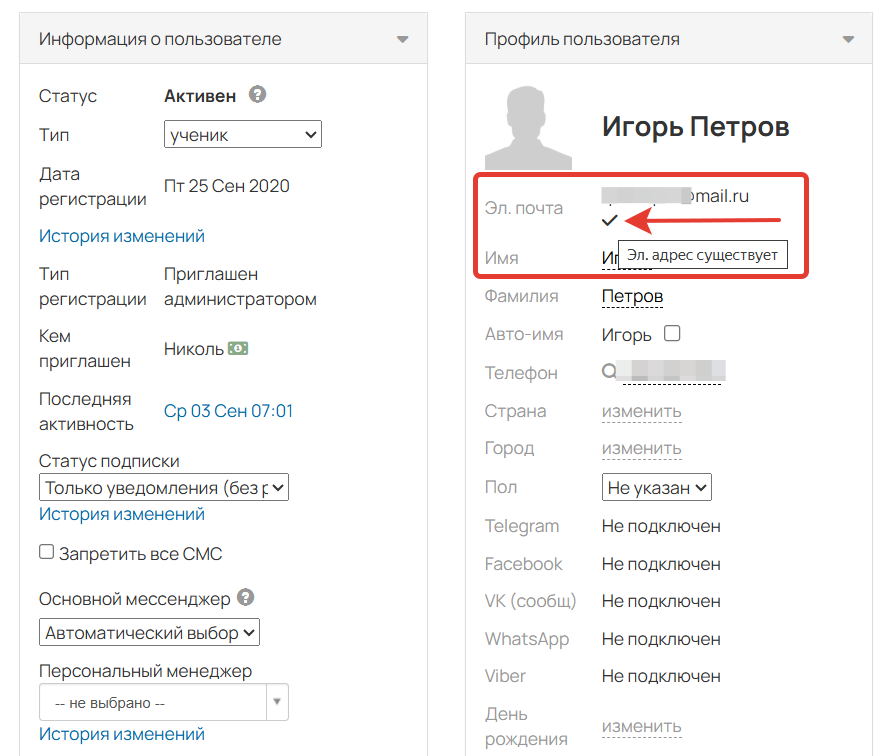Click изменить next to Страна
This screenshot has height=756, width=889.
coord(641,411)
